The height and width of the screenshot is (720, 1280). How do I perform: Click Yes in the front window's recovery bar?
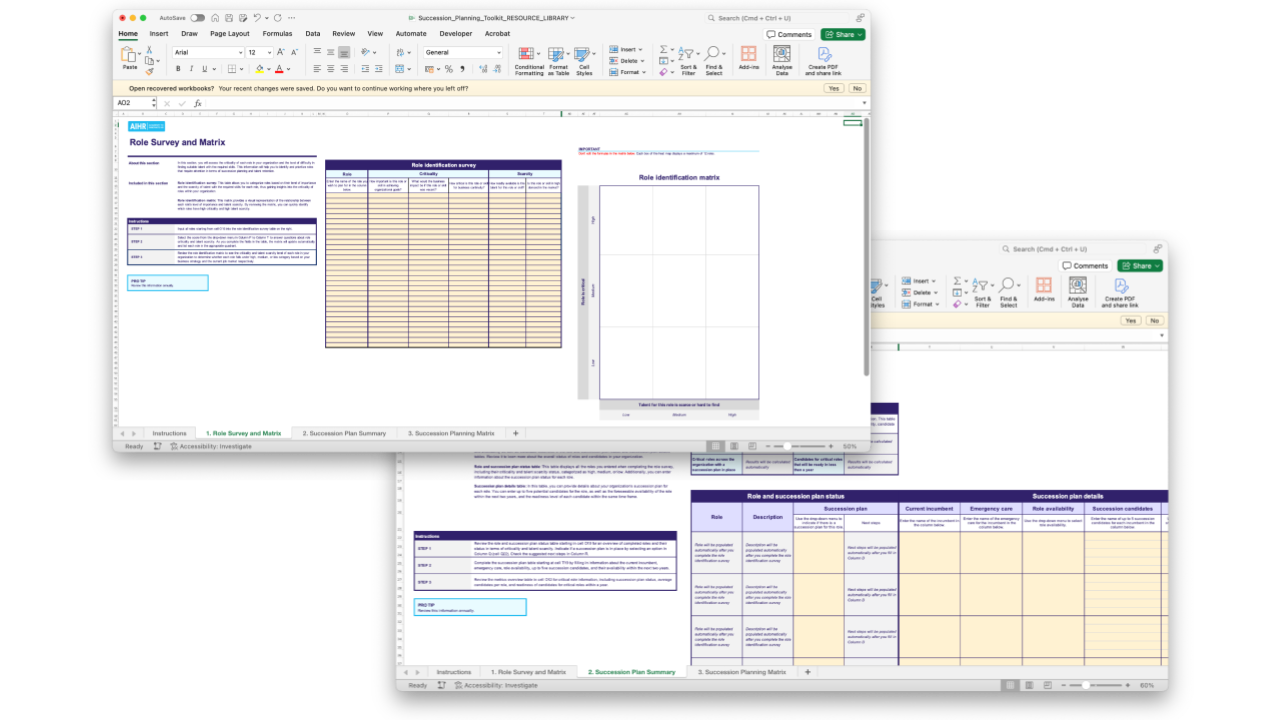(x=833, y=88)
